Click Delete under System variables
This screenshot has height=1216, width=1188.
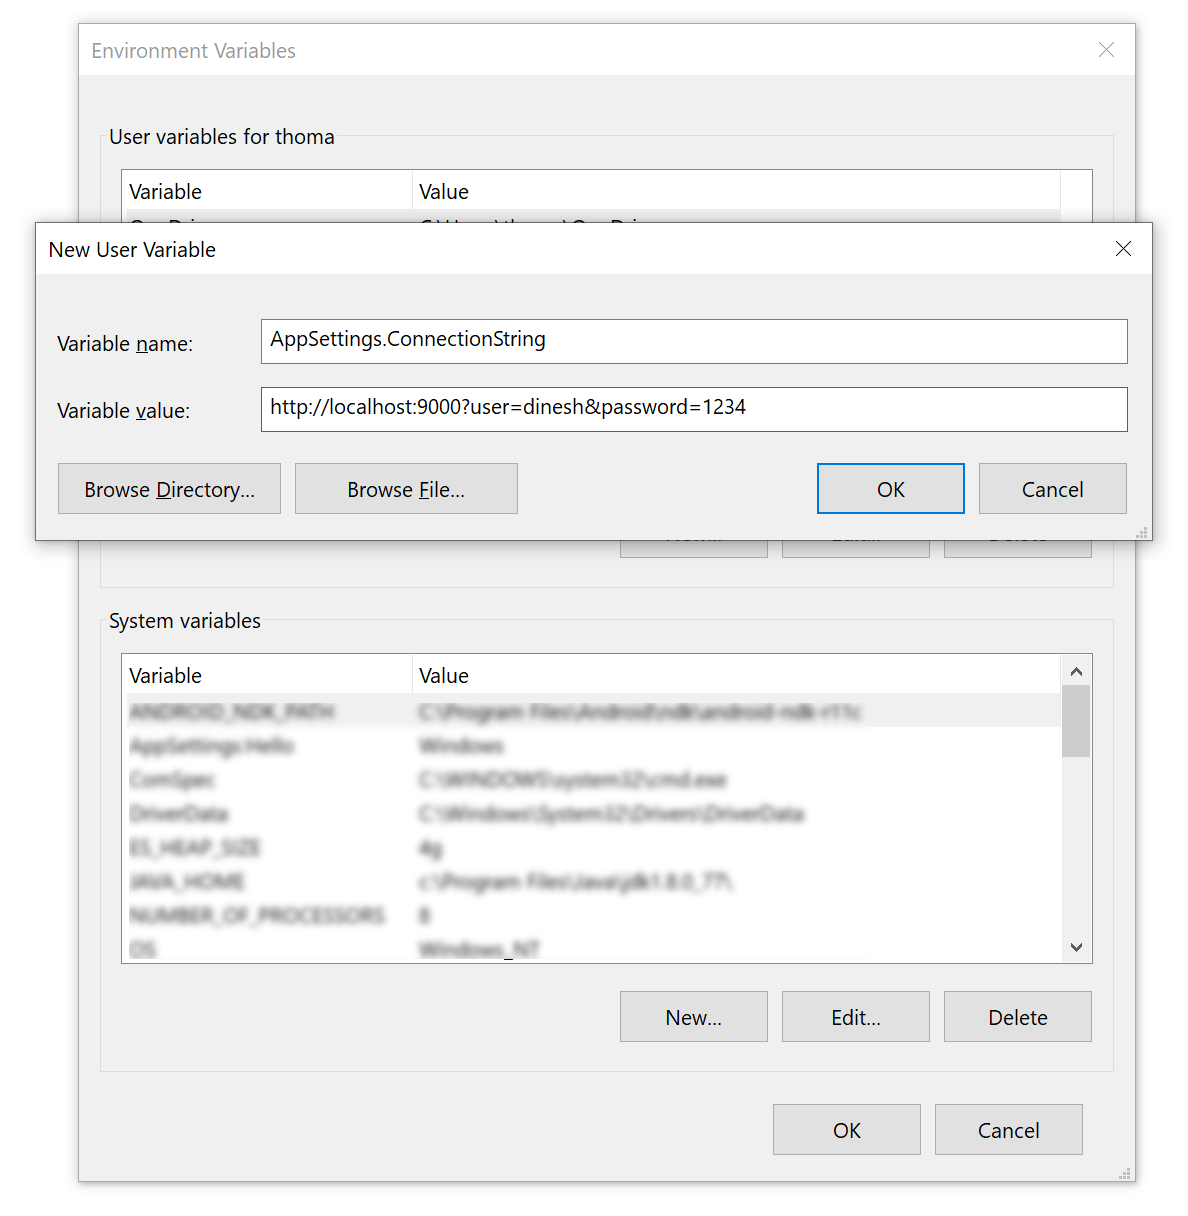click(1017, 1016)
